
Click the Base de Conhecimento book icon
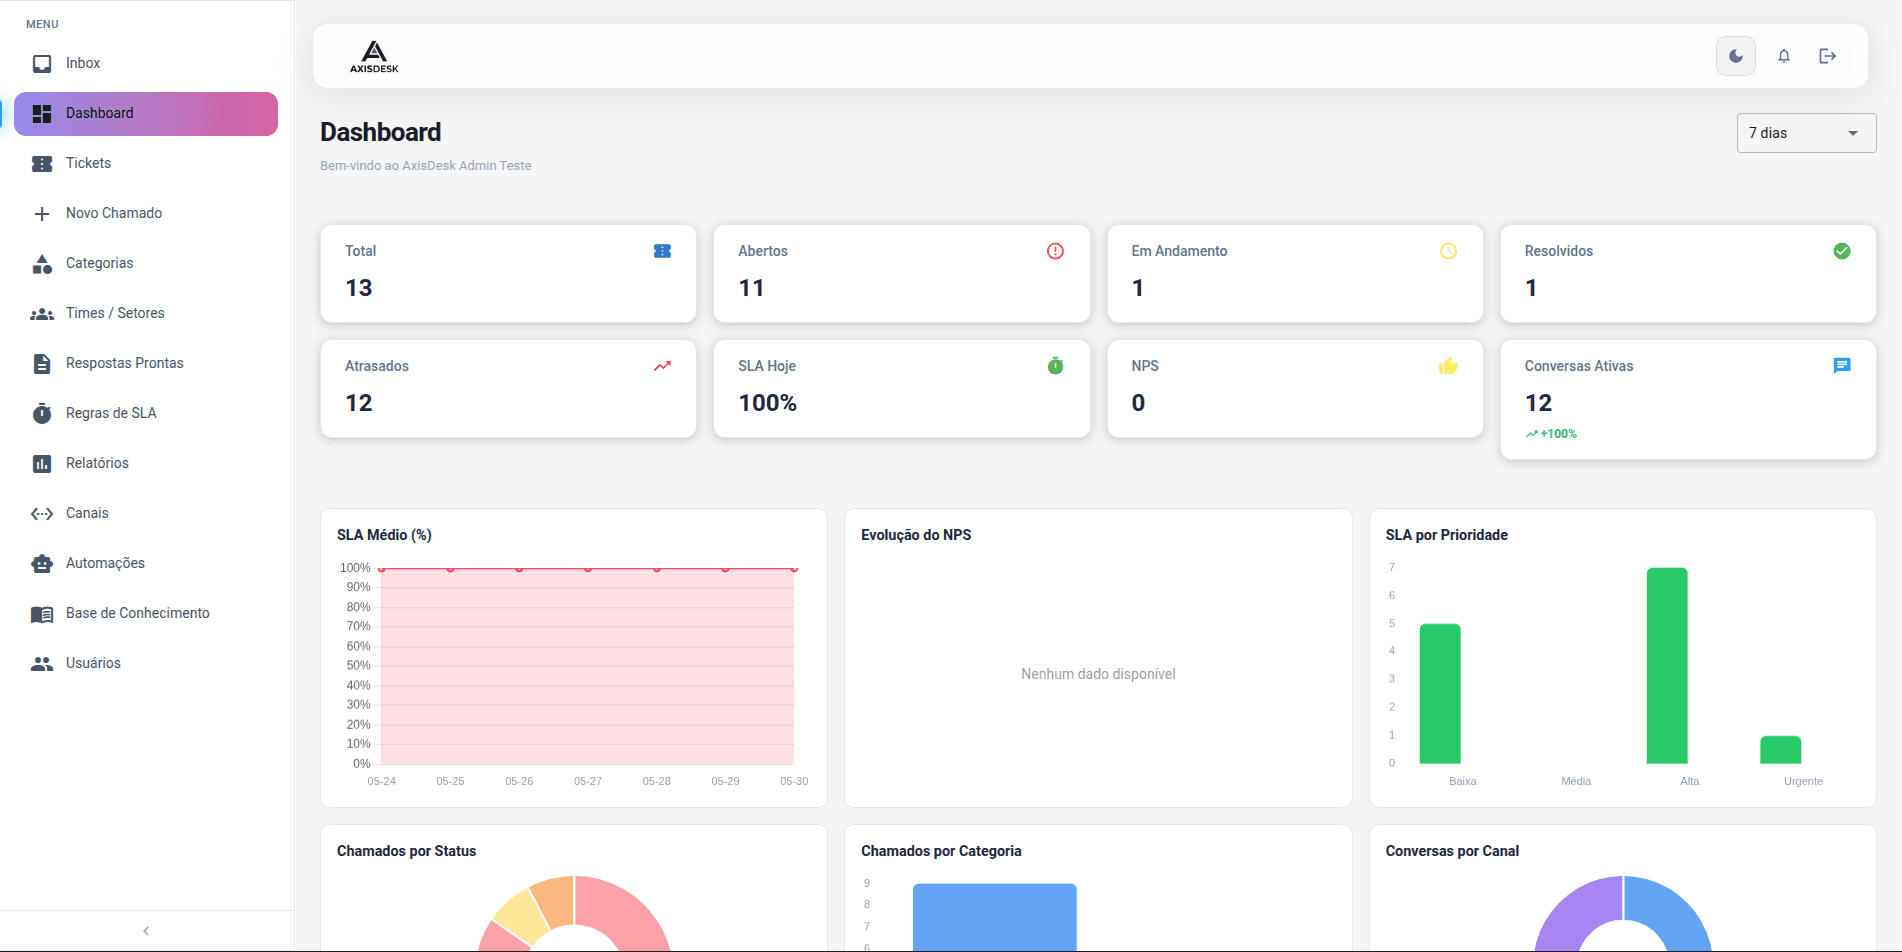(x=42, y=614)
